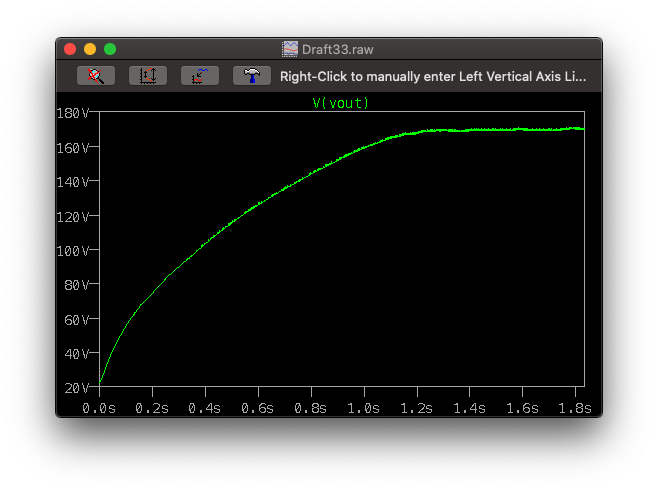Click the 0.2s time axis label

coord(152,408)
